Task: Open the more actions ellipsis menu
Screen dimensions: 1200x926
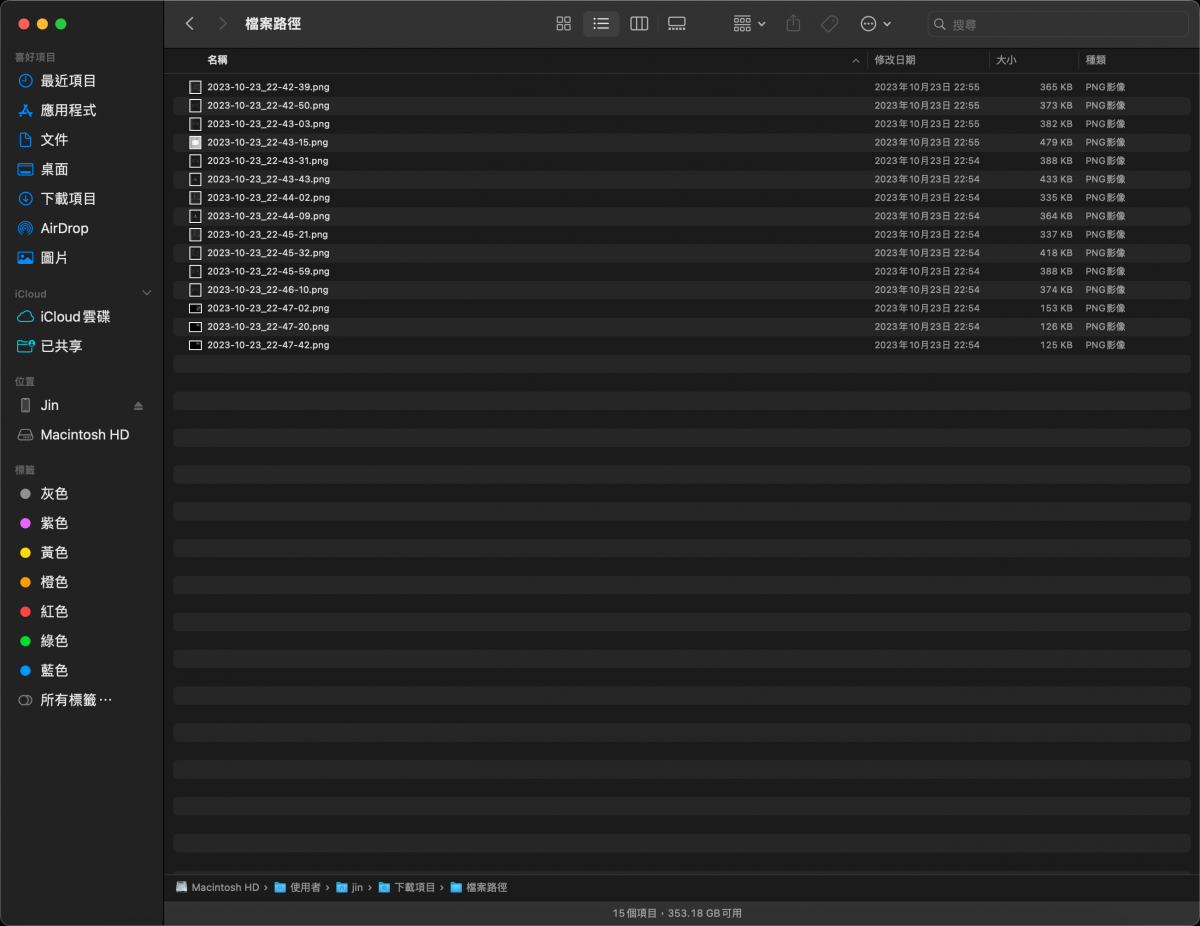Action: pyautogui.click(x=876, y=23)
